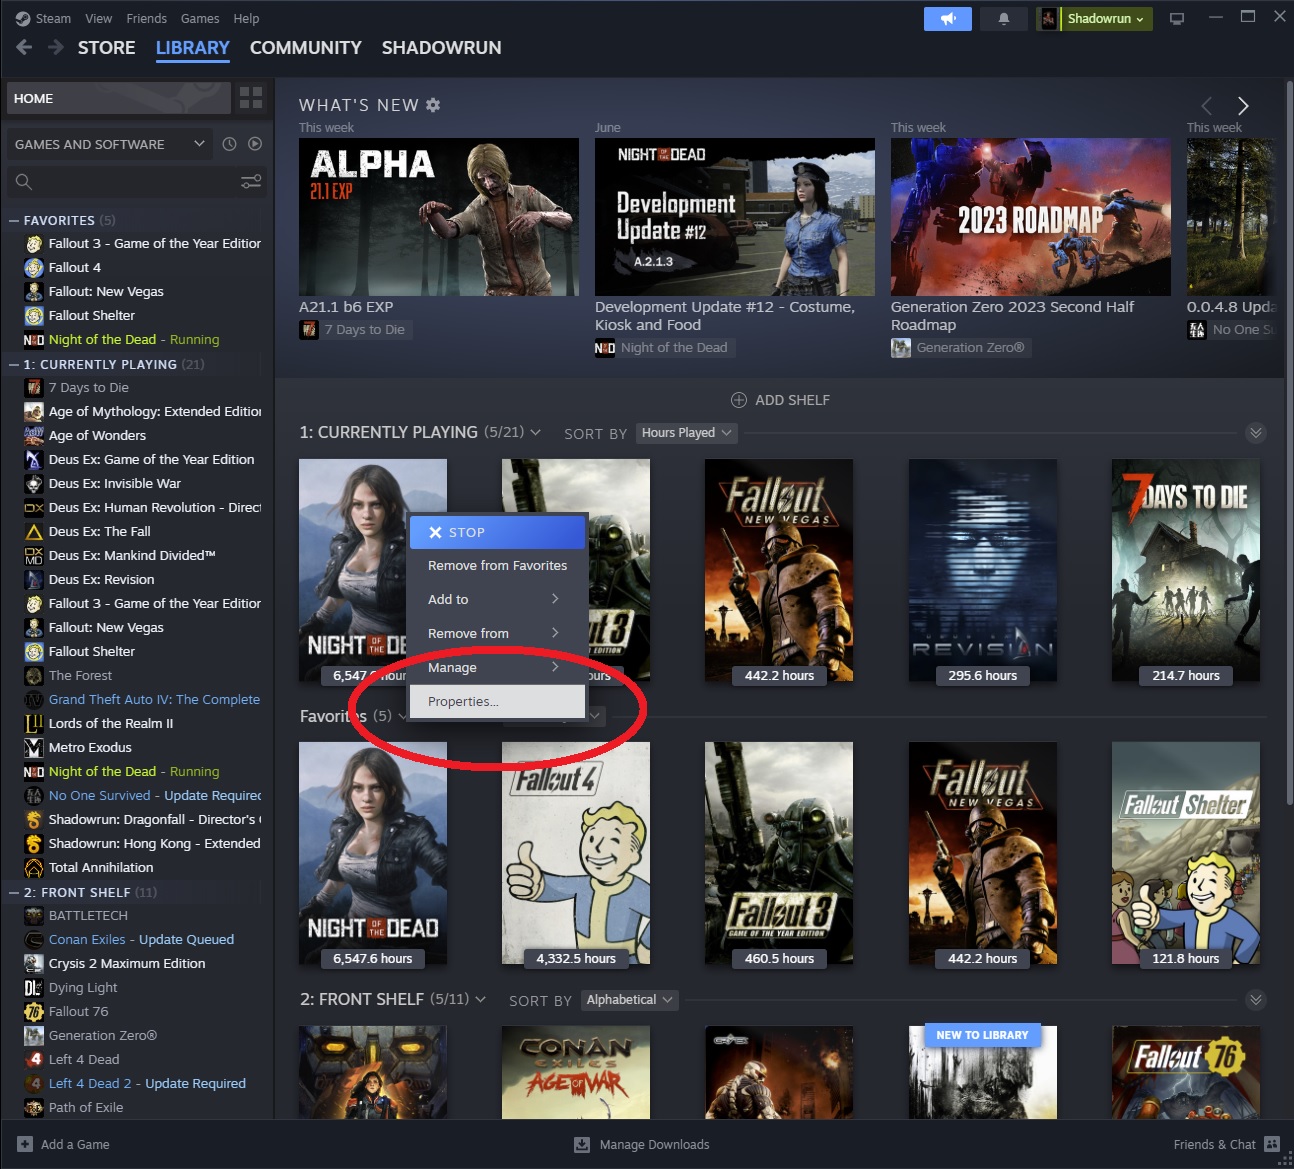The width and height of the screenshot is (1294, 1169).
Task: Open the notifications bell
Action: pyautogui.click(x=1004, y=19)
